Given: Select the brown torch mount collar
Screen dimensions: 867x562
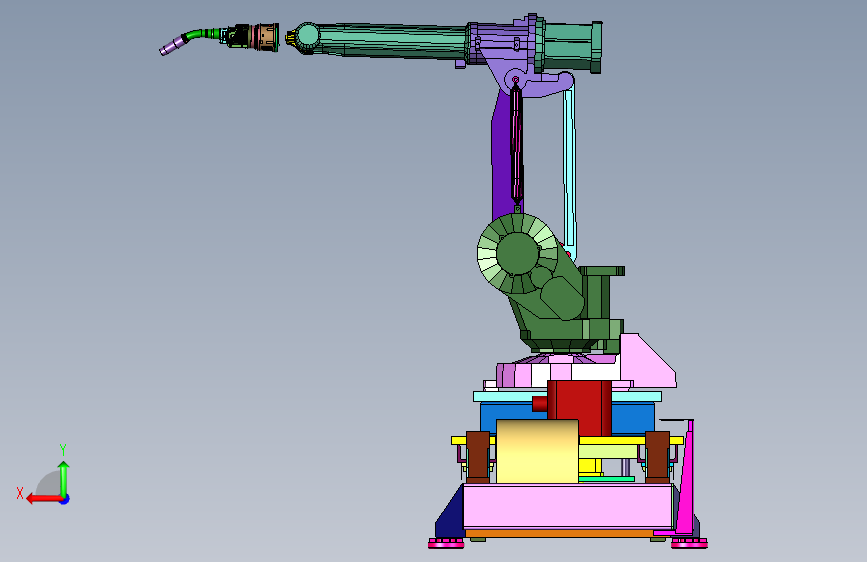Looking at the screenshot, I should tap(268, 37).
